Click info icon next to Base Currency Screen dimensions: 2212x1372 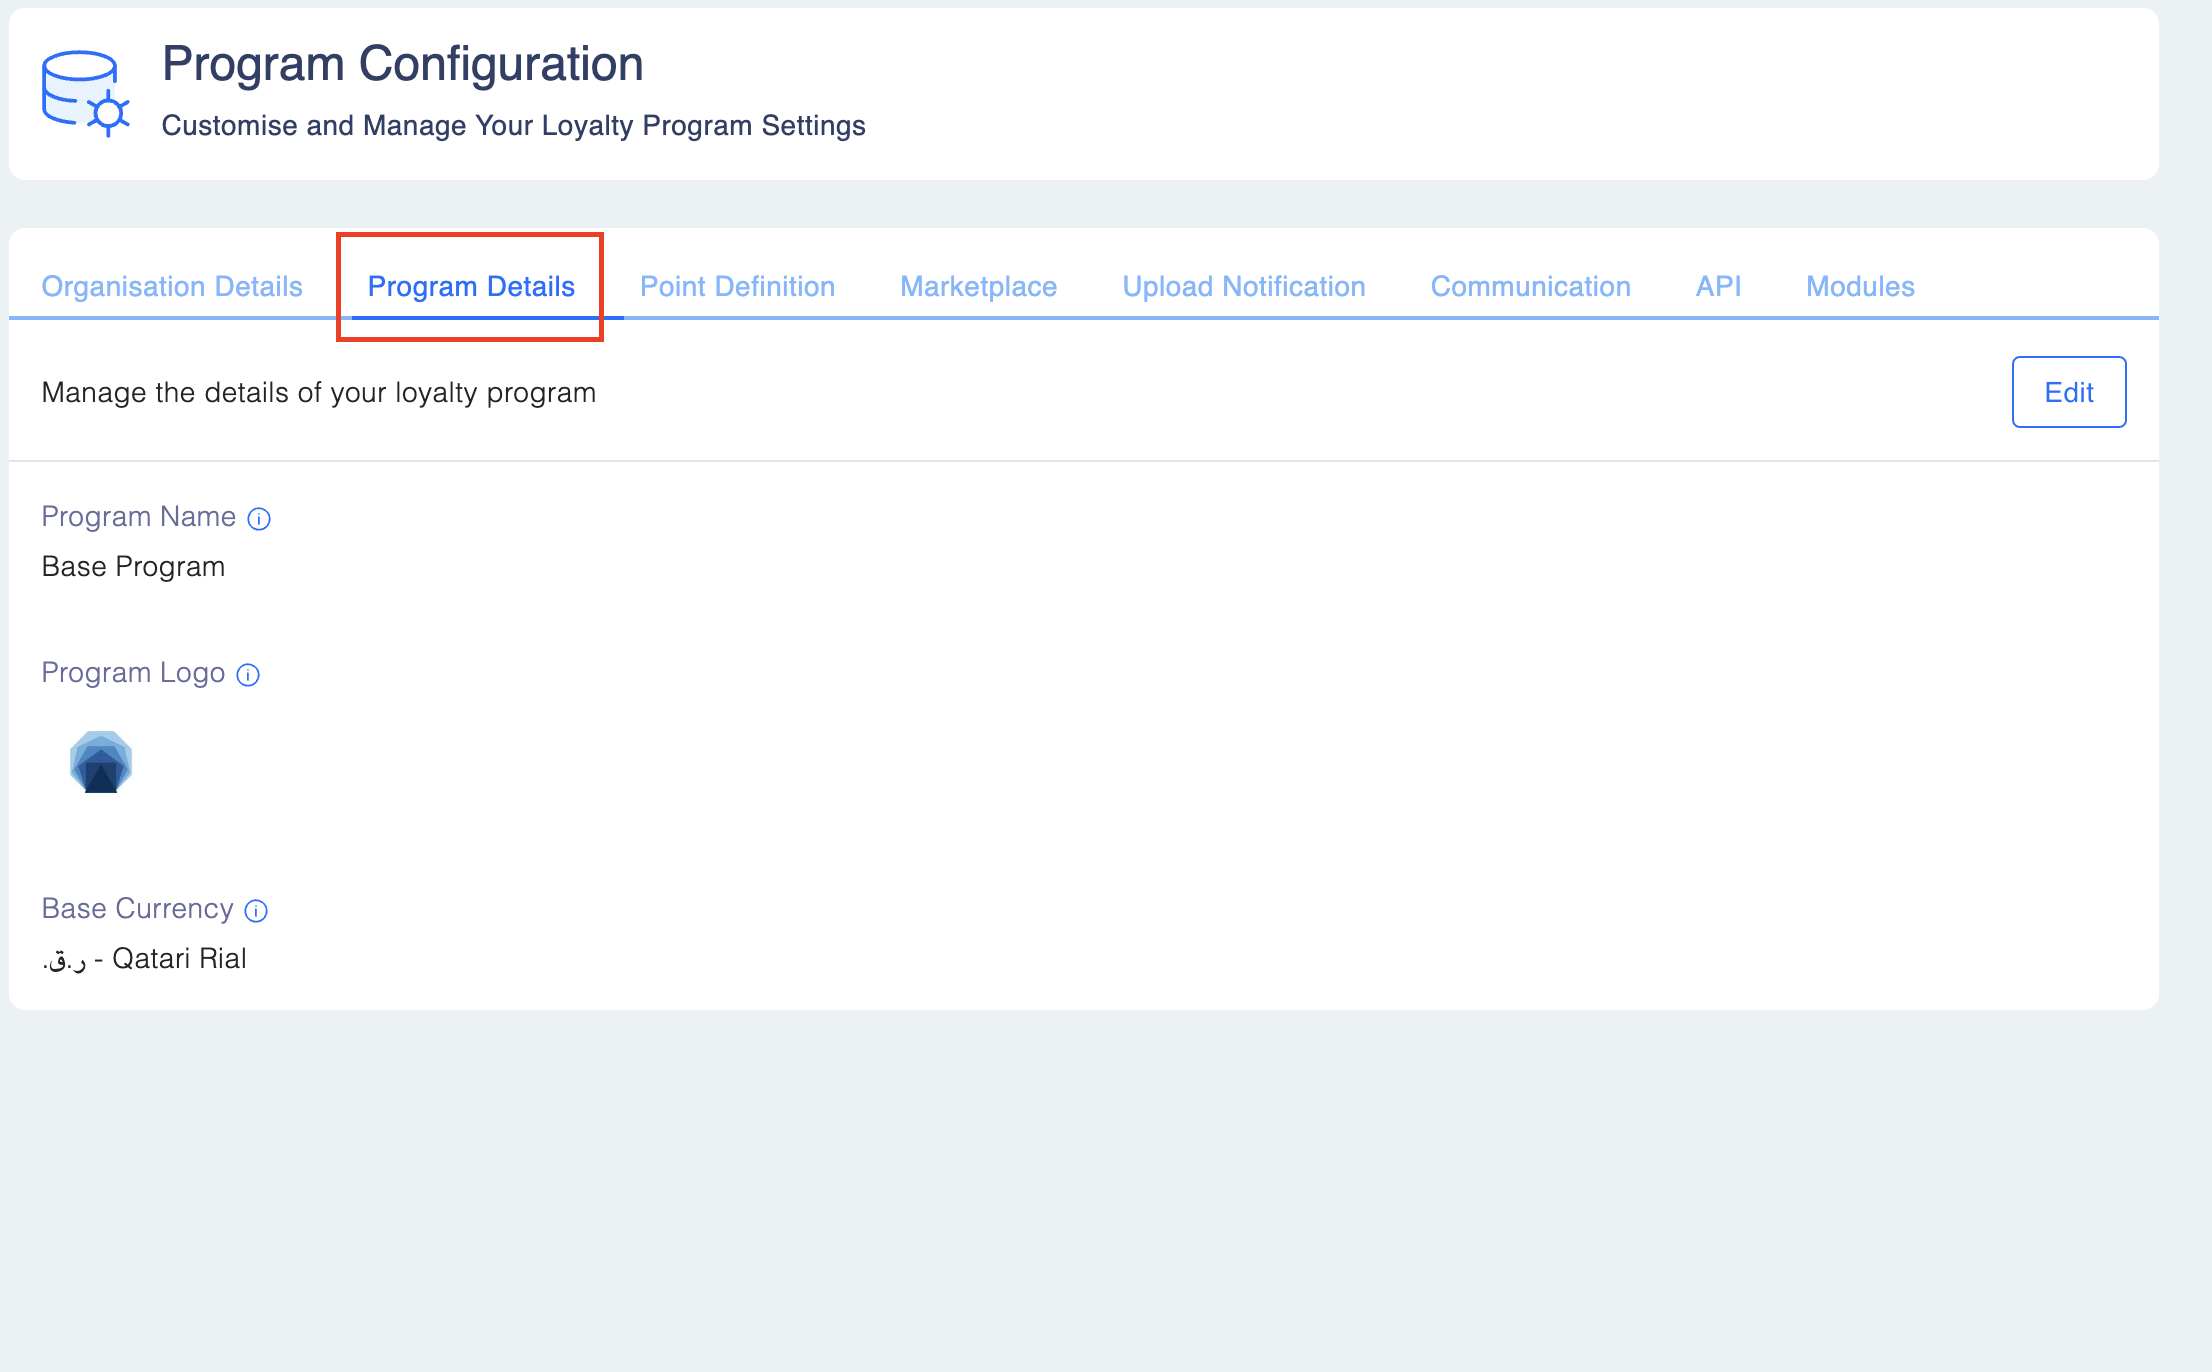pyautogui.click(x=256, y=910)
